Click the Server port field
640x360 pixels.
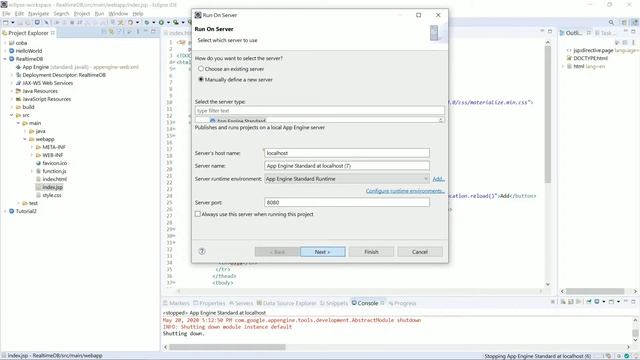(x=347, y=202)
